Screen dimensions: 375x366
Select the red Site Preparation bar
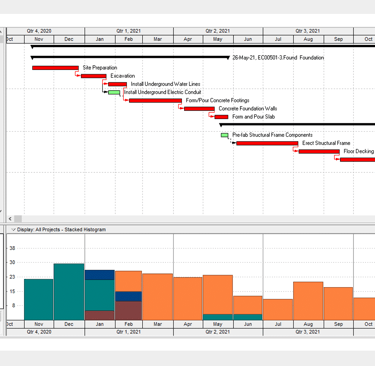[x=55, y=68]
